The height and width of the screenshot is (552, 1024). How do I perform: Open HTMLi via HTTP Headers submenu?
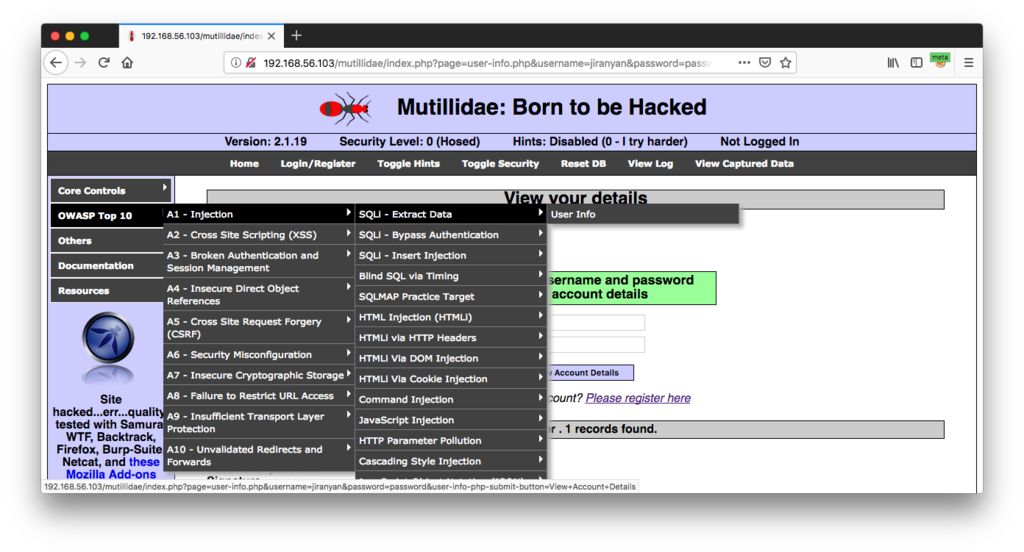pyautogui.click(x=451, y=338)
